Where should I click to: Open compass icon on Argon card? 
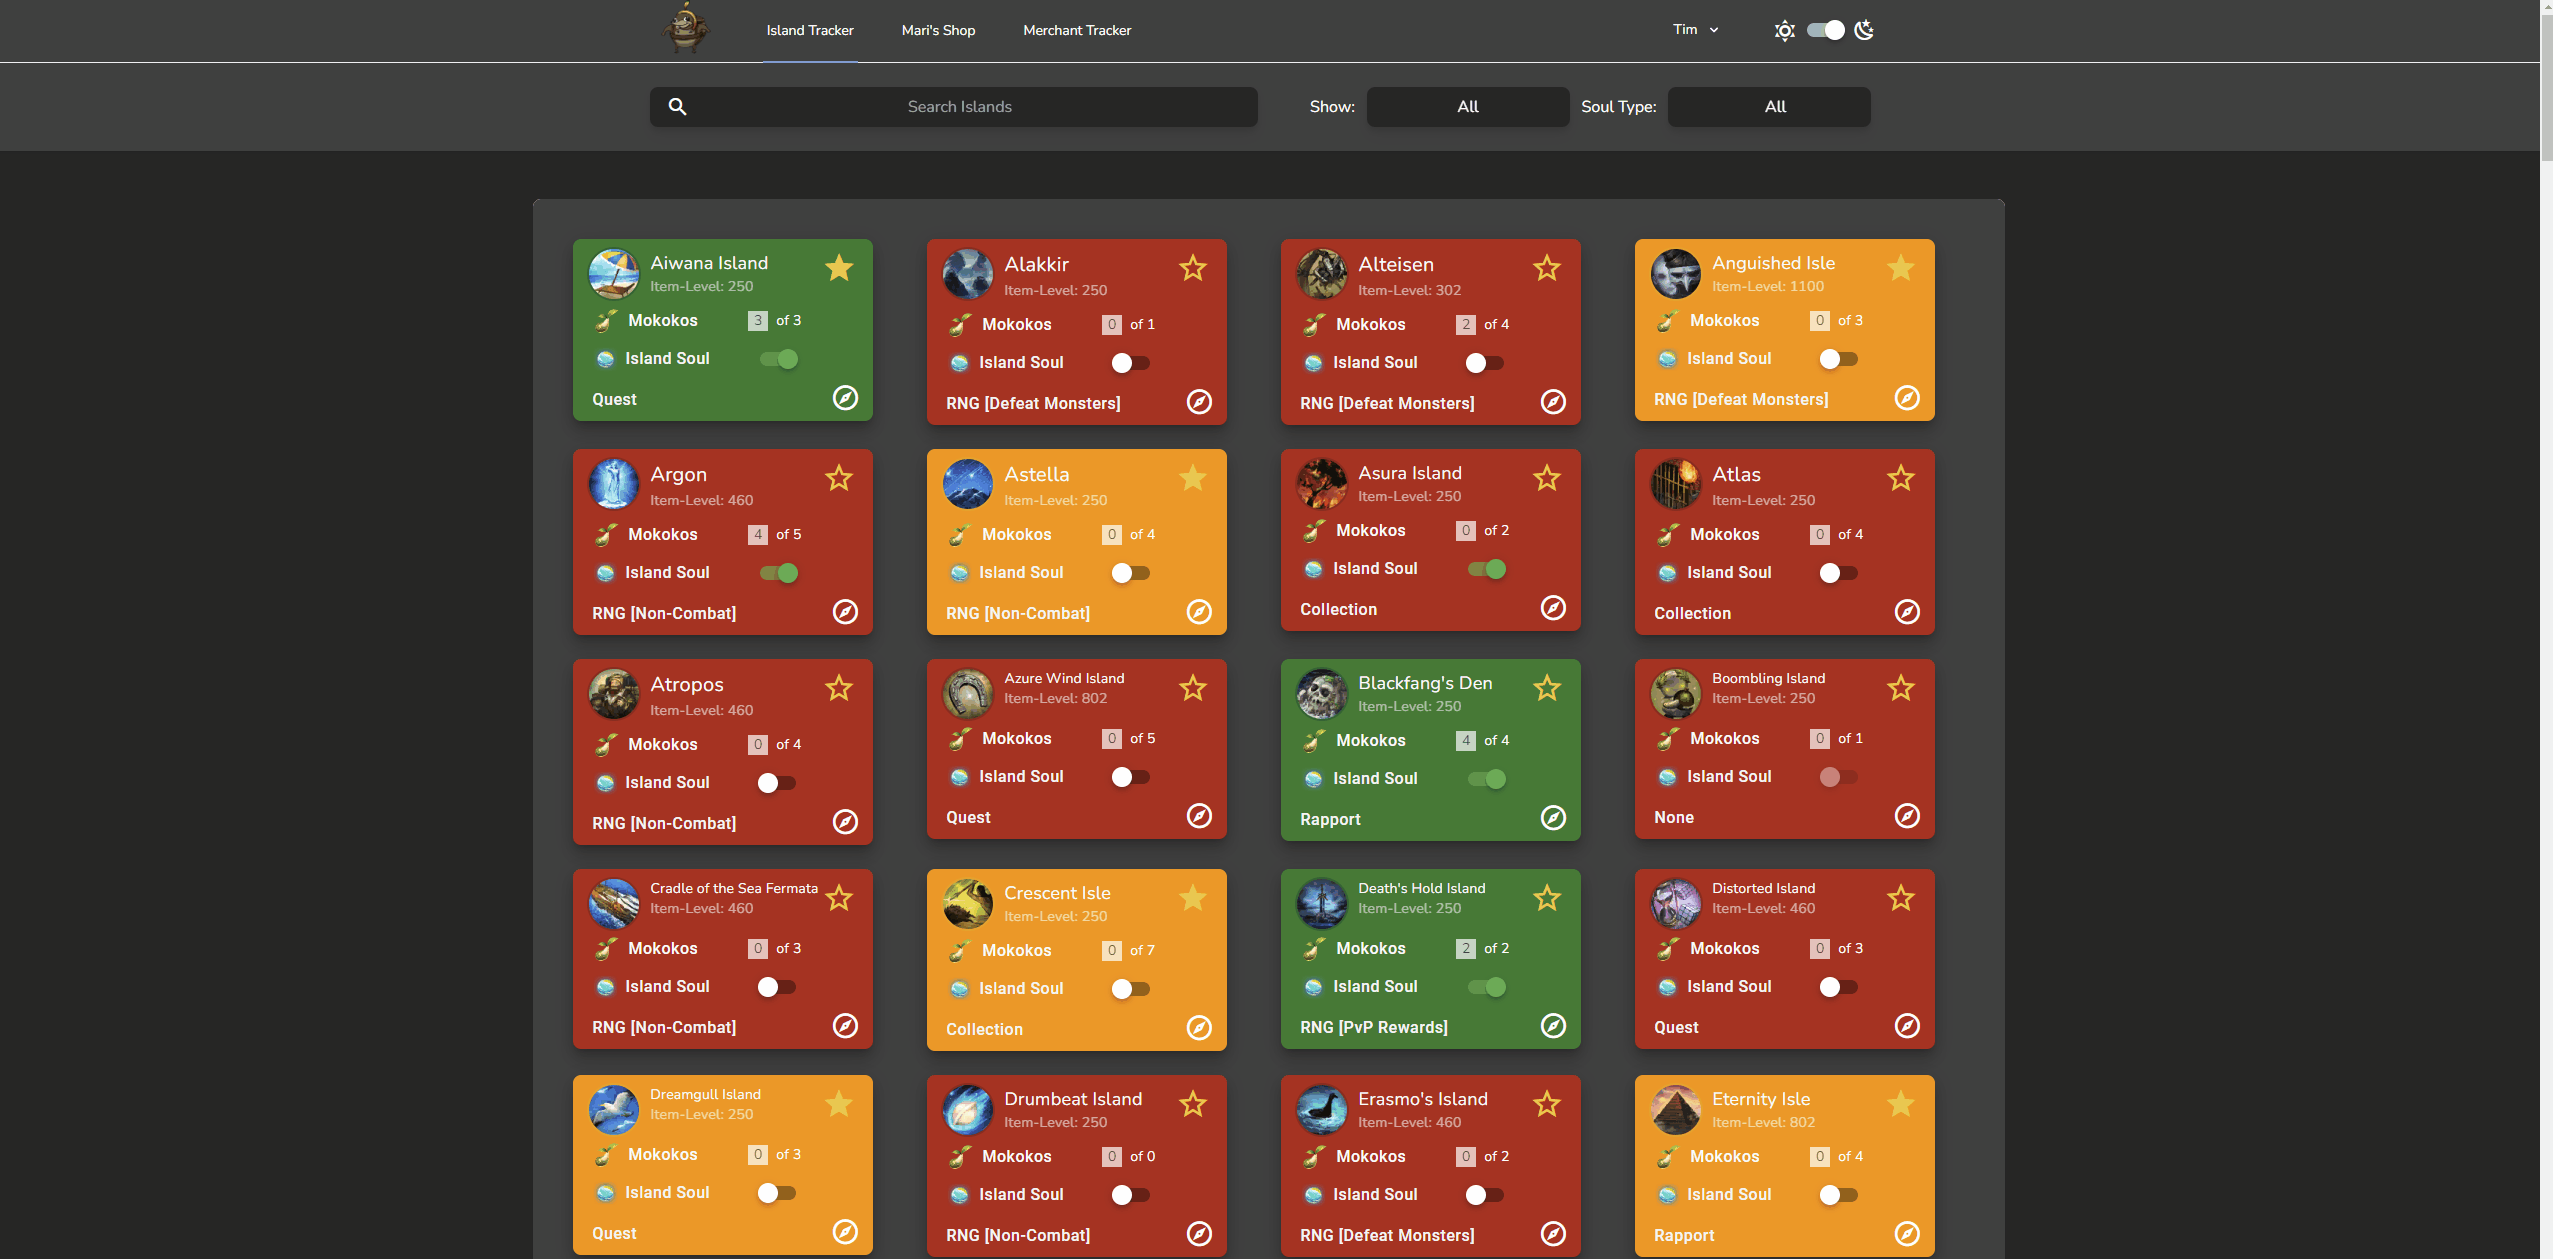(x=845, y=611)
